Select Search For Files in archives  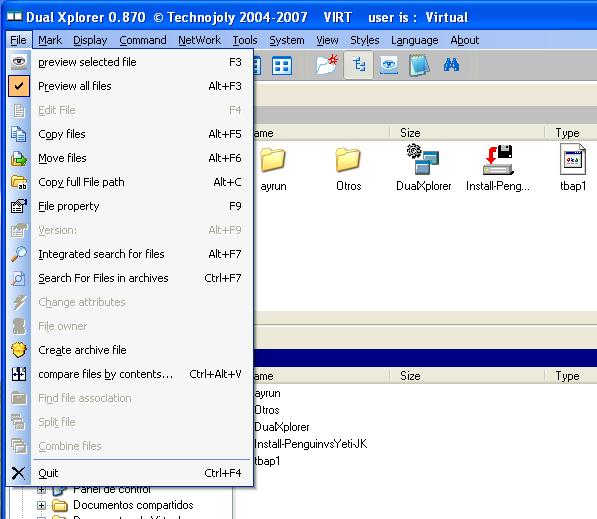coord(142,278)
